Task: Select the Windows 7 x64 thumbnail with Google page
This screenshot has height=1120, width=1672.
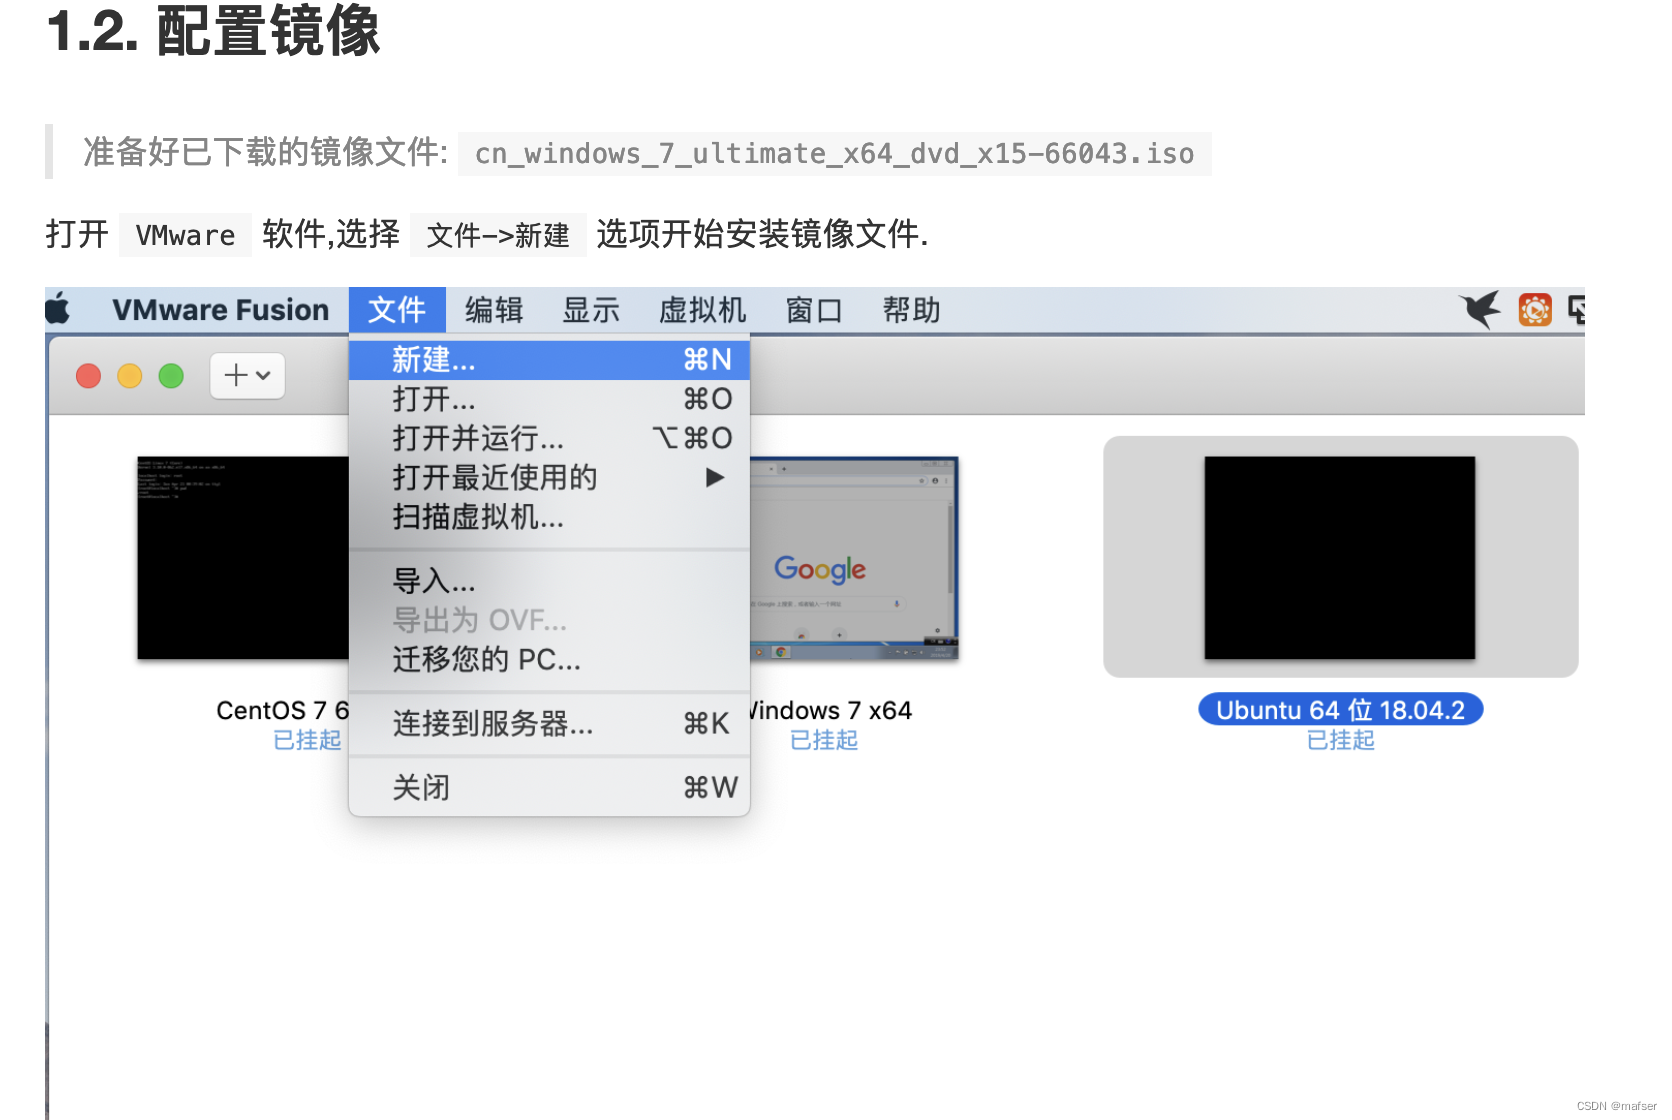Action: click(x=854, y=558)
